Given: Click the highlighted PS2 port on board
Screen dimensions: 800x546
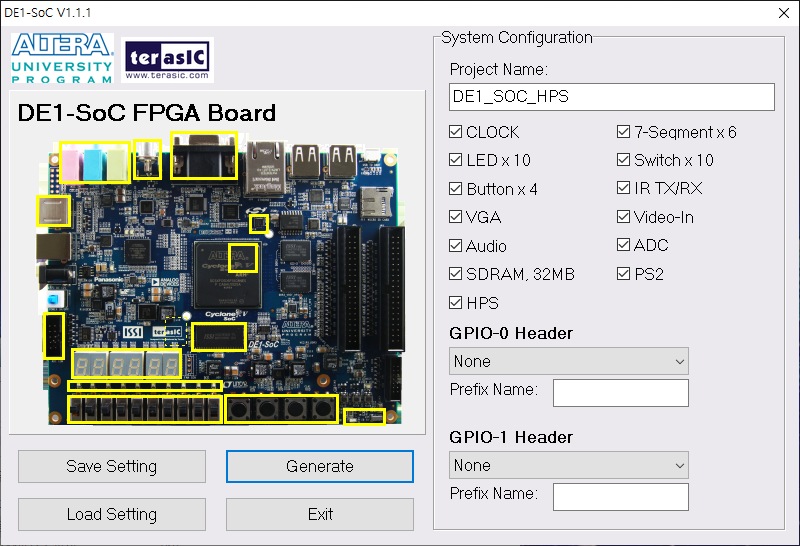Looking at the screenshot, I should coord(54,211).
